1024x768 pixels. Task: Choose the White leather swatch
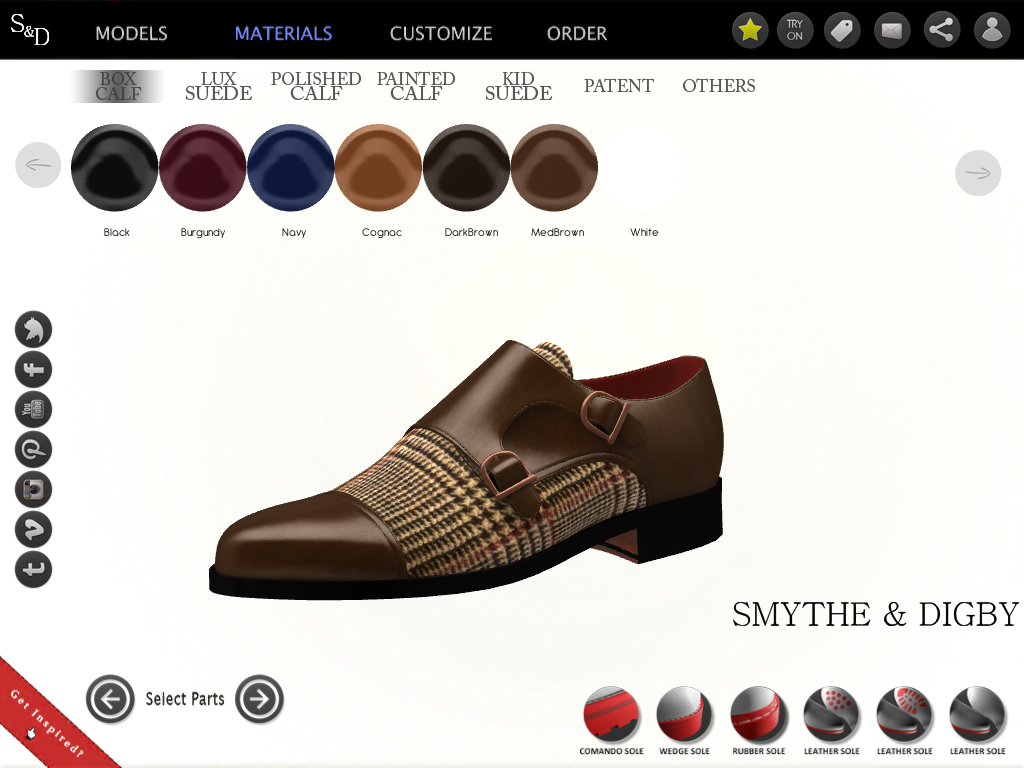tap(643, 167)
